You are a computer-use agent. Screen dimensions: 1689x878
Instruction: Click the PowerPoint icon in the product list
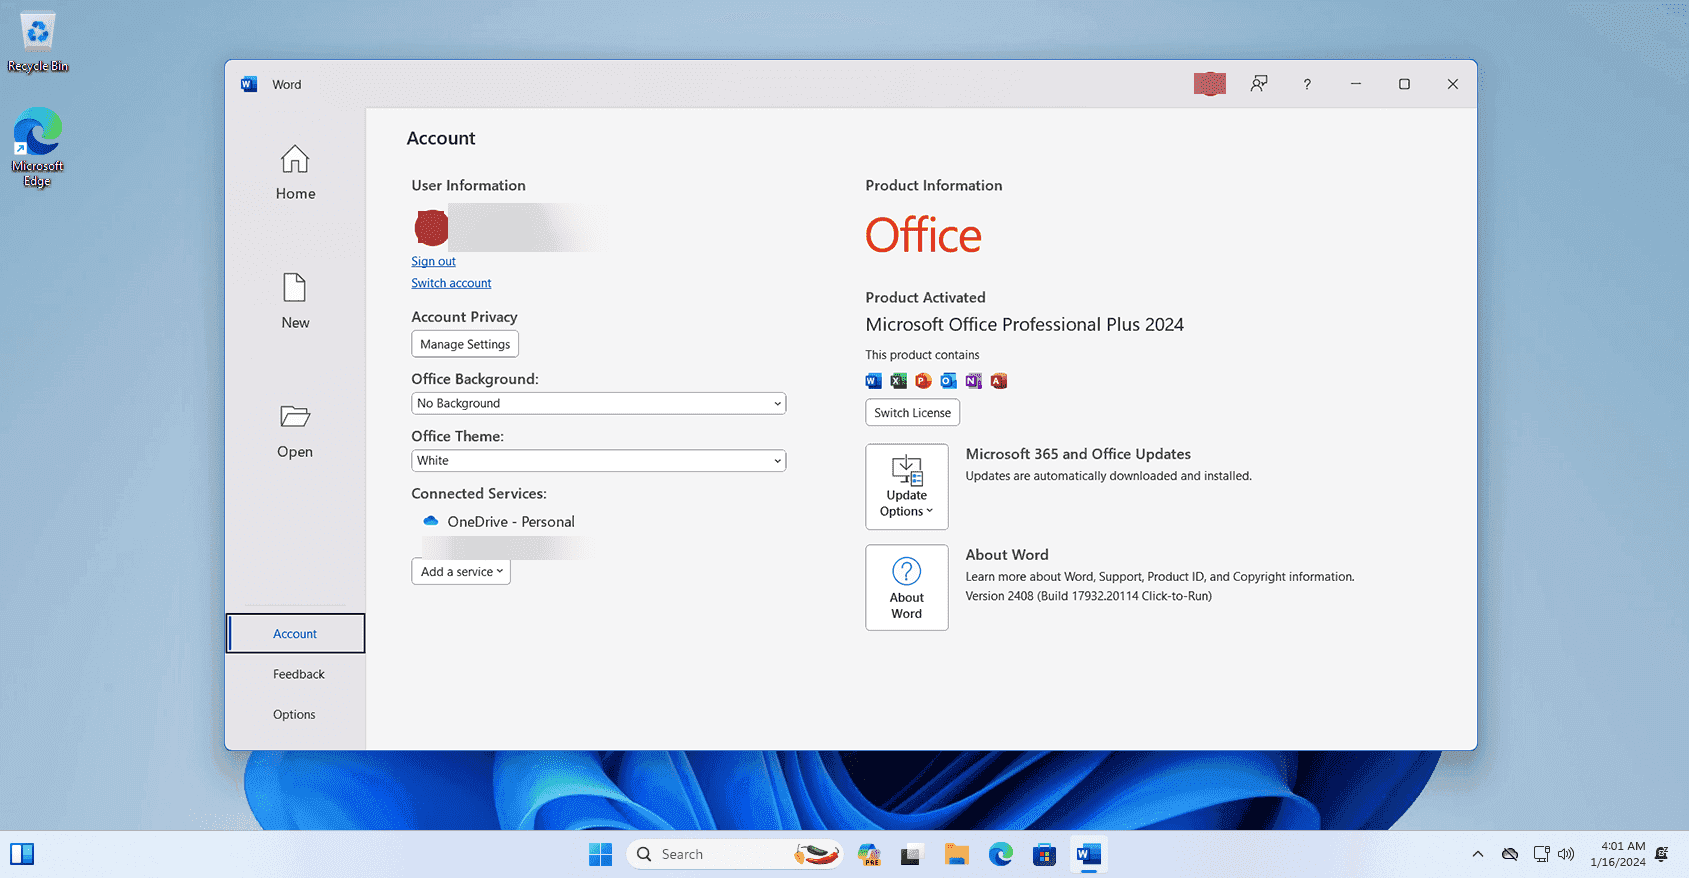[x=923, y=381]
